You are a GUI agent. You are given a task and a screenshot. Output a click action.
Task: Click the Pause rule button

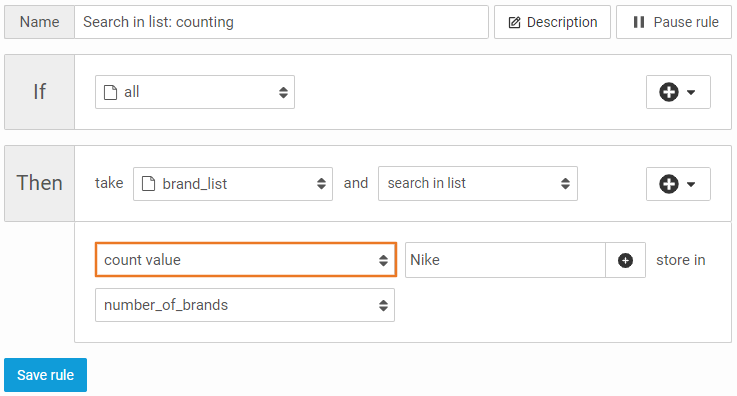(x=674, y=22)
